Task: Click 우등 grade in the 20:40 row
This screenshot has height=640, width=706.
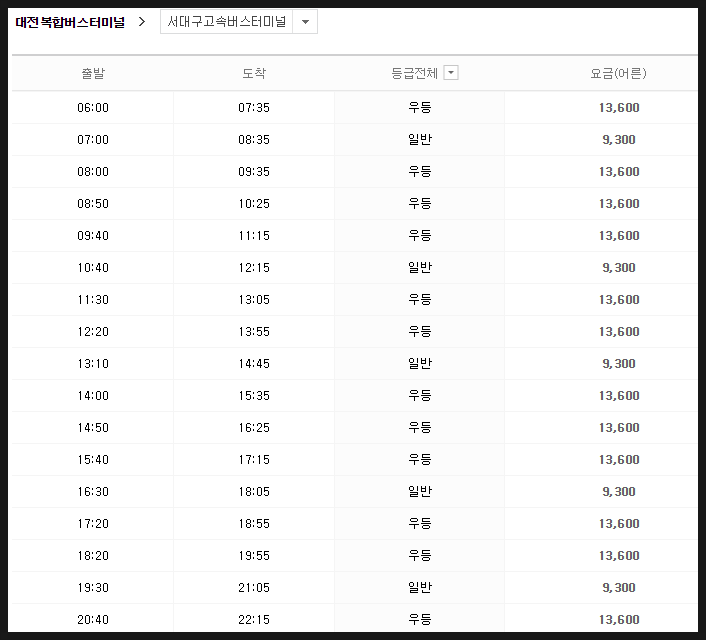Action: click(x=420, y=619)
